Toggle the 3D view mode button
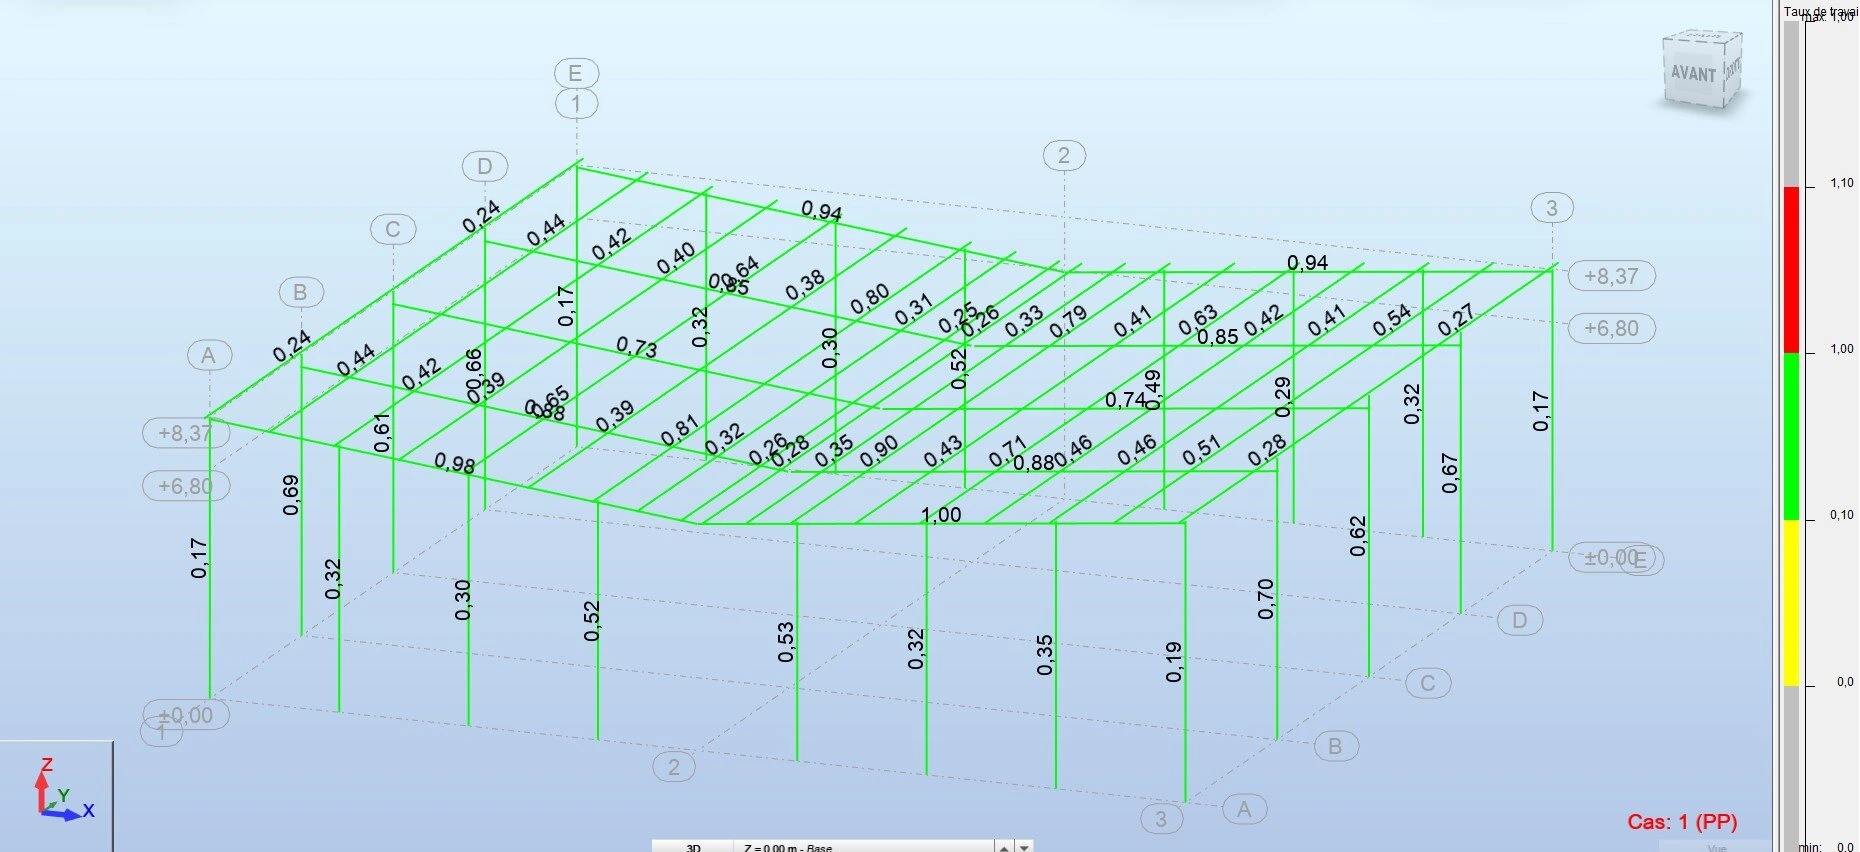 (693, 847)
